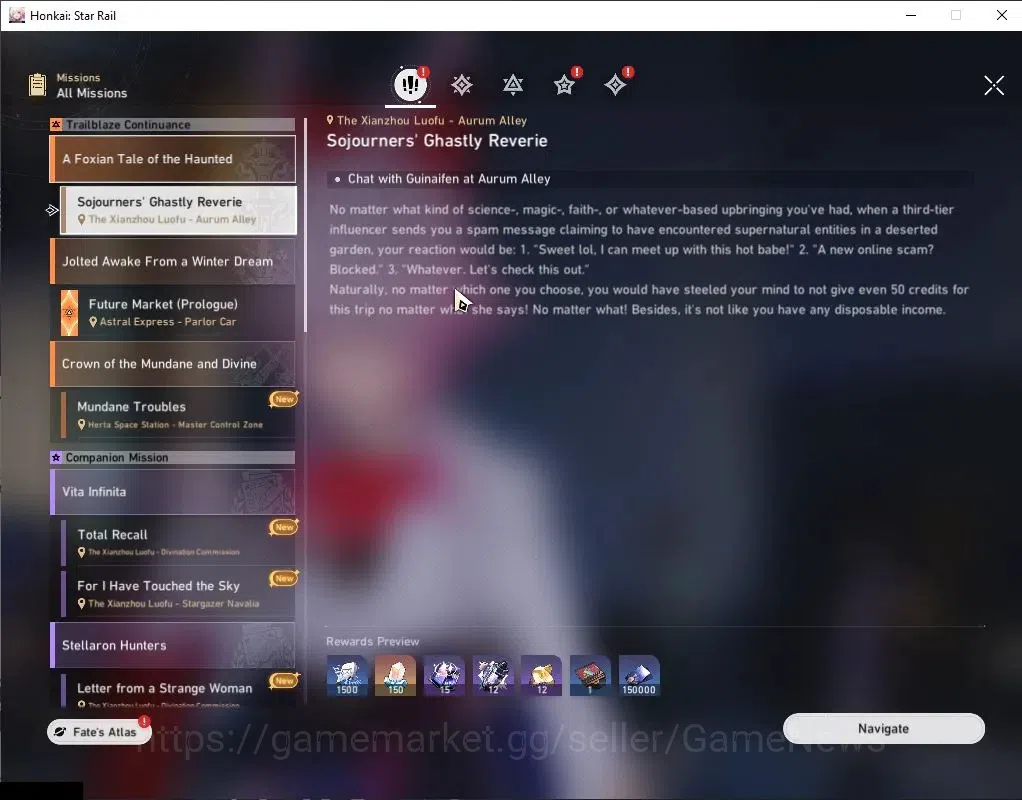The height and width of the screenshot is (800, 1022).
Task: Expand Crown of the Mundane and Divine
Action: [x=173, y=364]
